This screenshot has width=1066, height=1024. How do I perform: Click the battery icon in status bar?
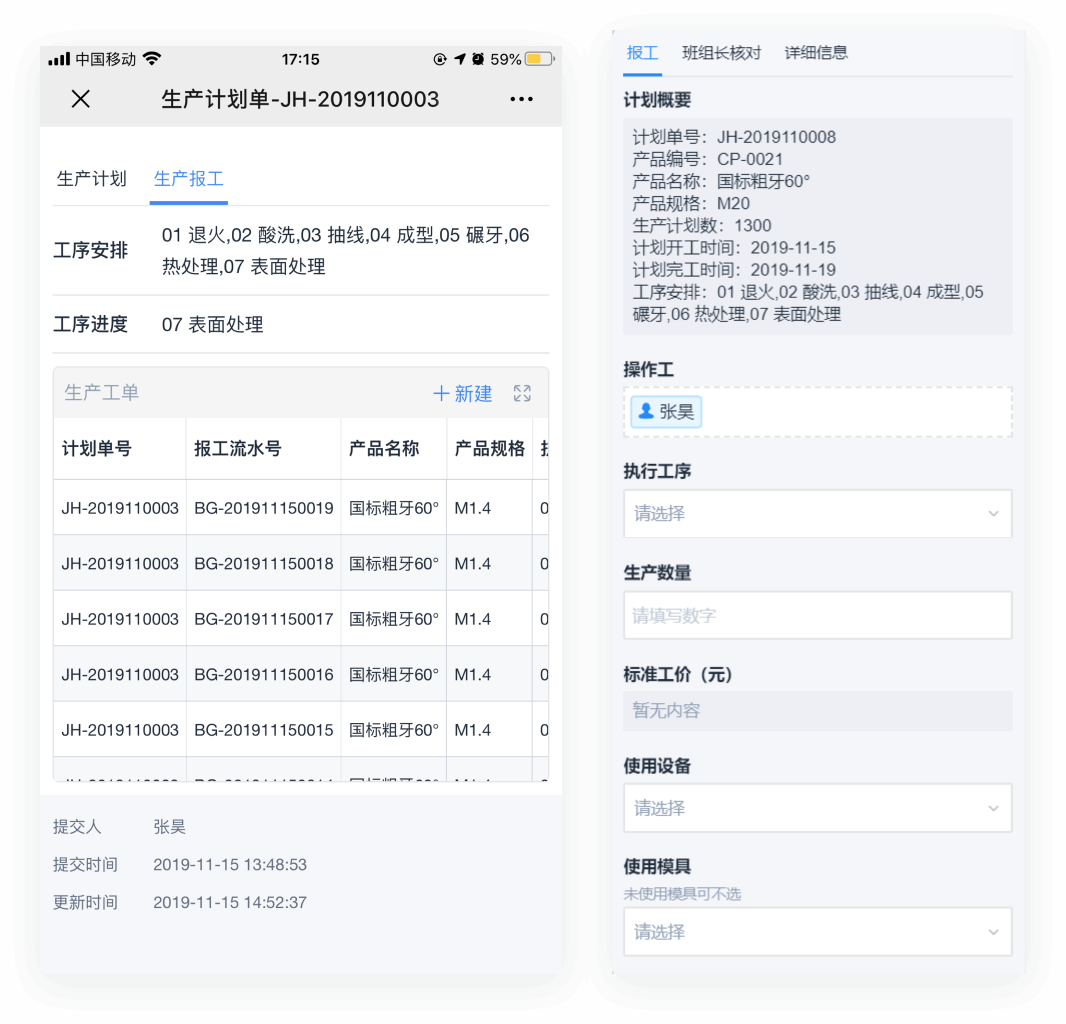coord(539,59)
